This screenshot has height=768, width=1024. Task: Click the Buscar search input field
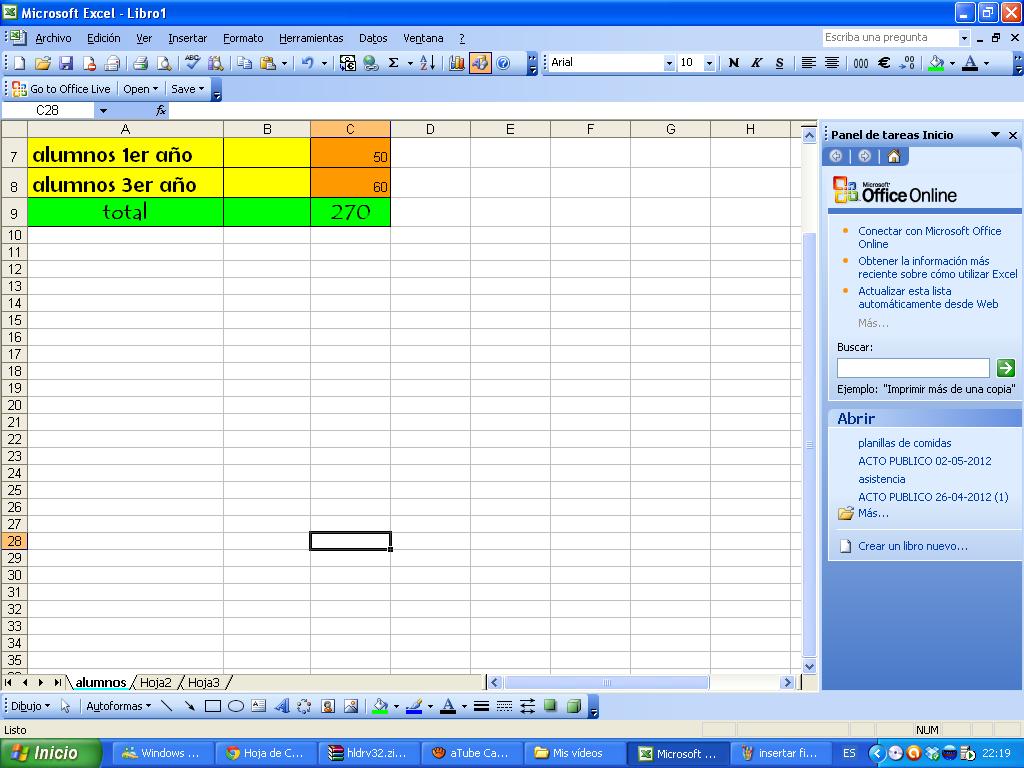(912, 368)
